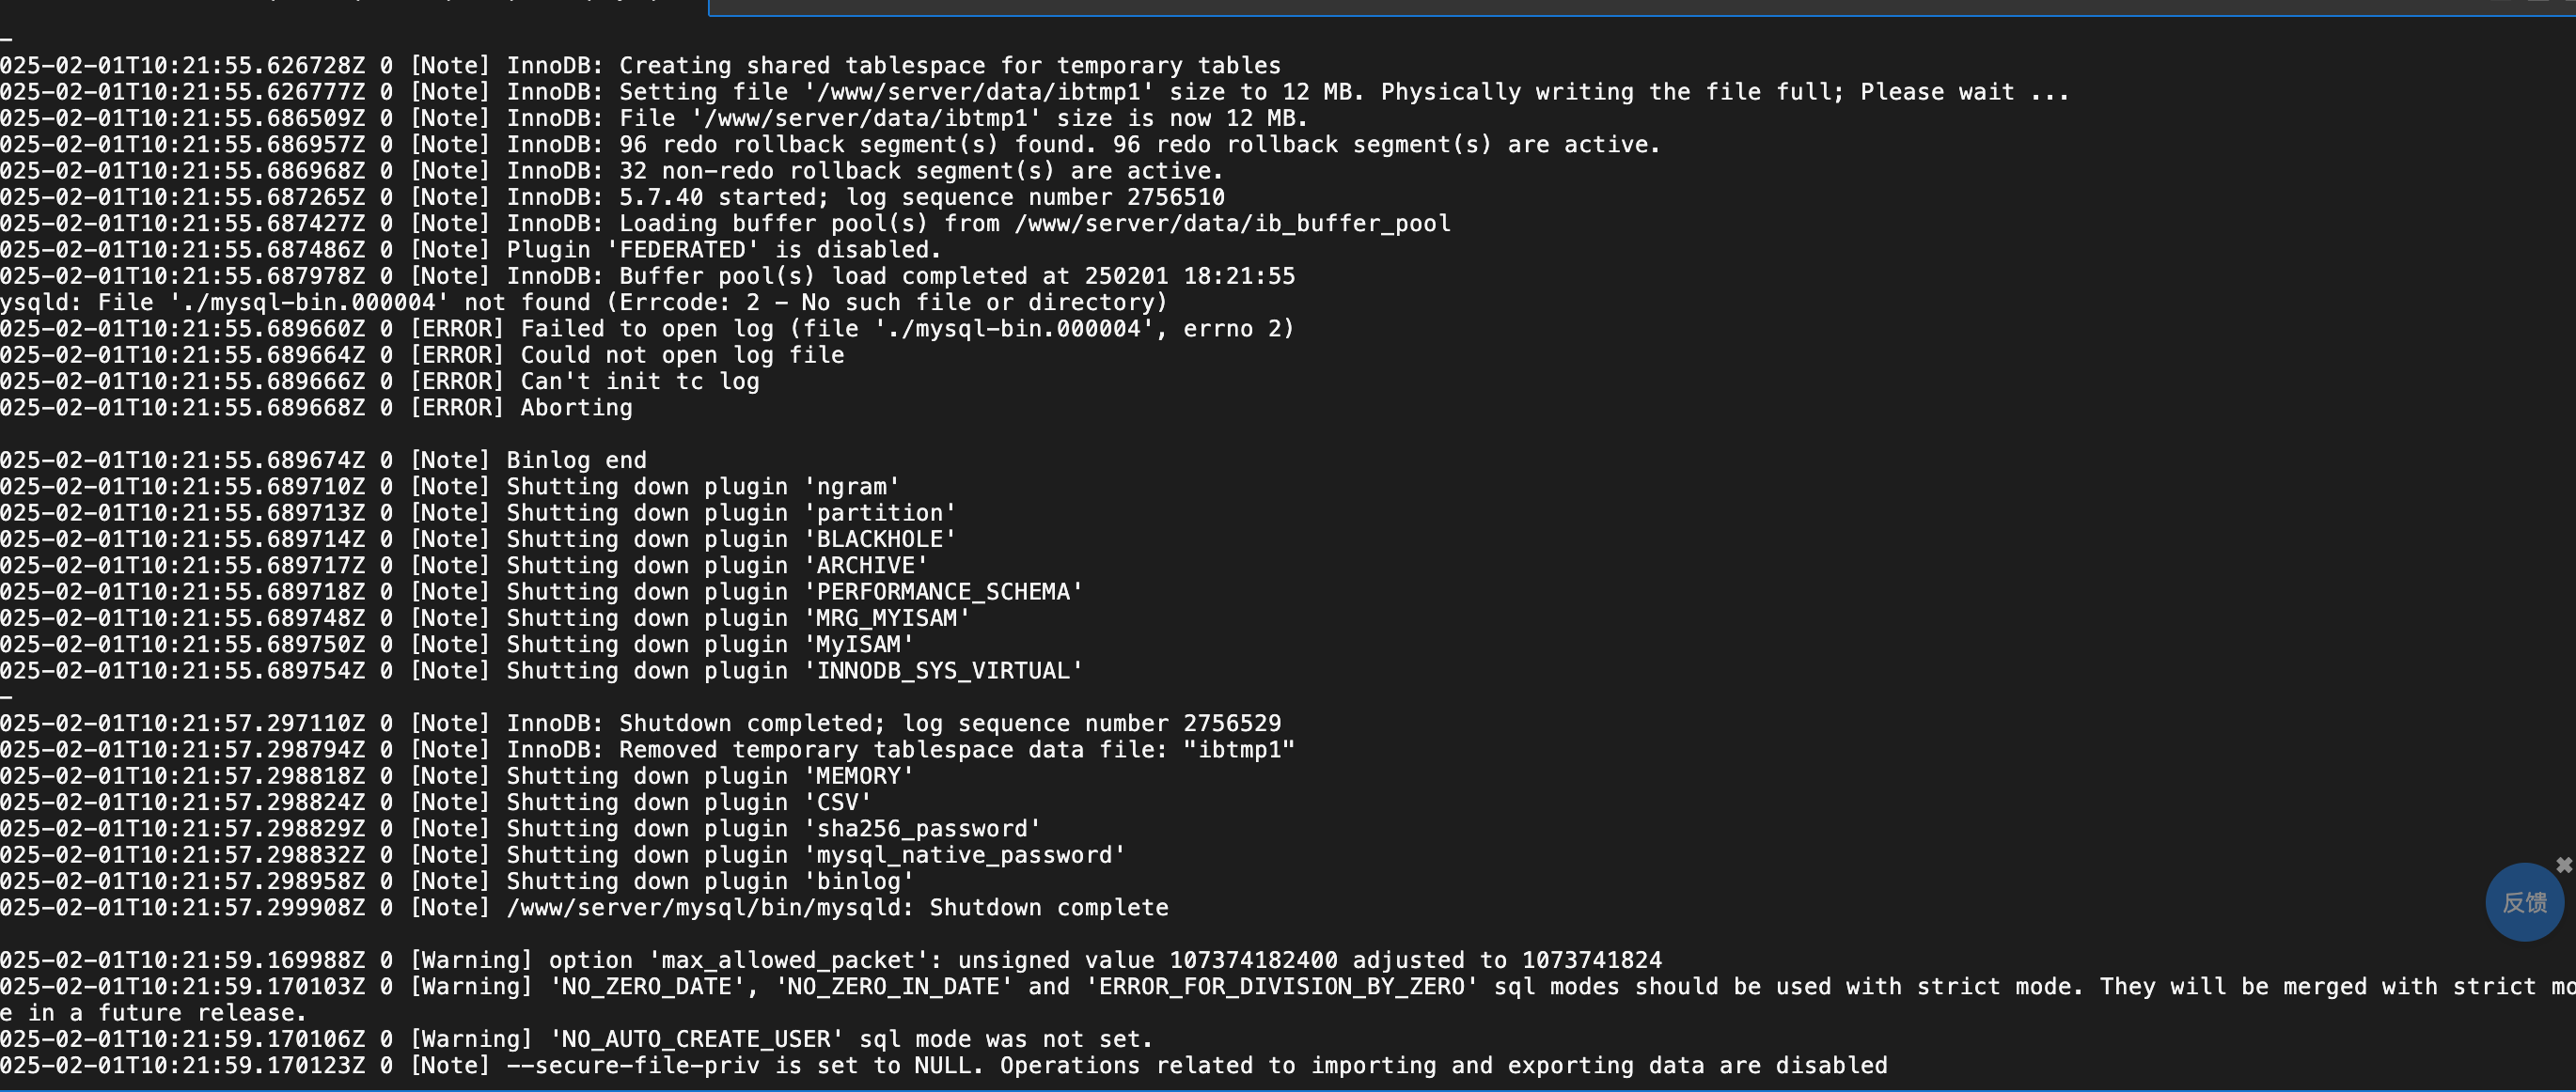Click the 'Failed to open log' error line

click(647, 329)
